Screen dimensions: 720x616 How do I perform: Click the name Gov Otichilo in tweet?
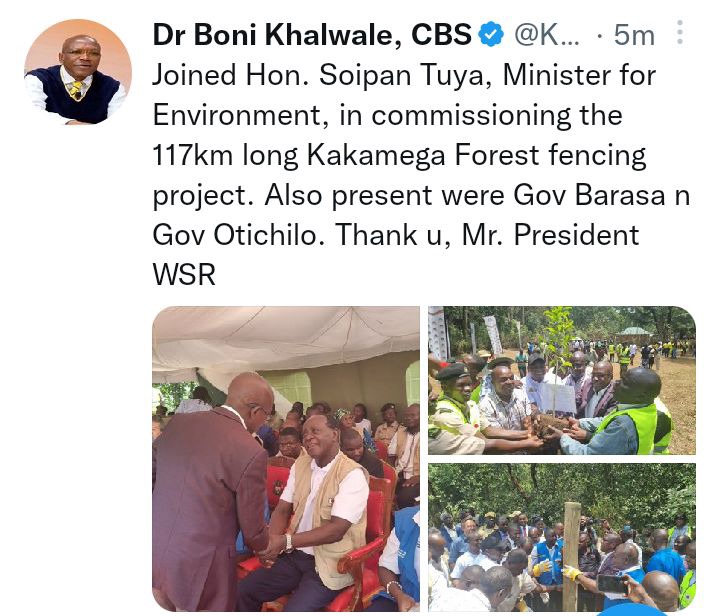(x=238, y=235)
